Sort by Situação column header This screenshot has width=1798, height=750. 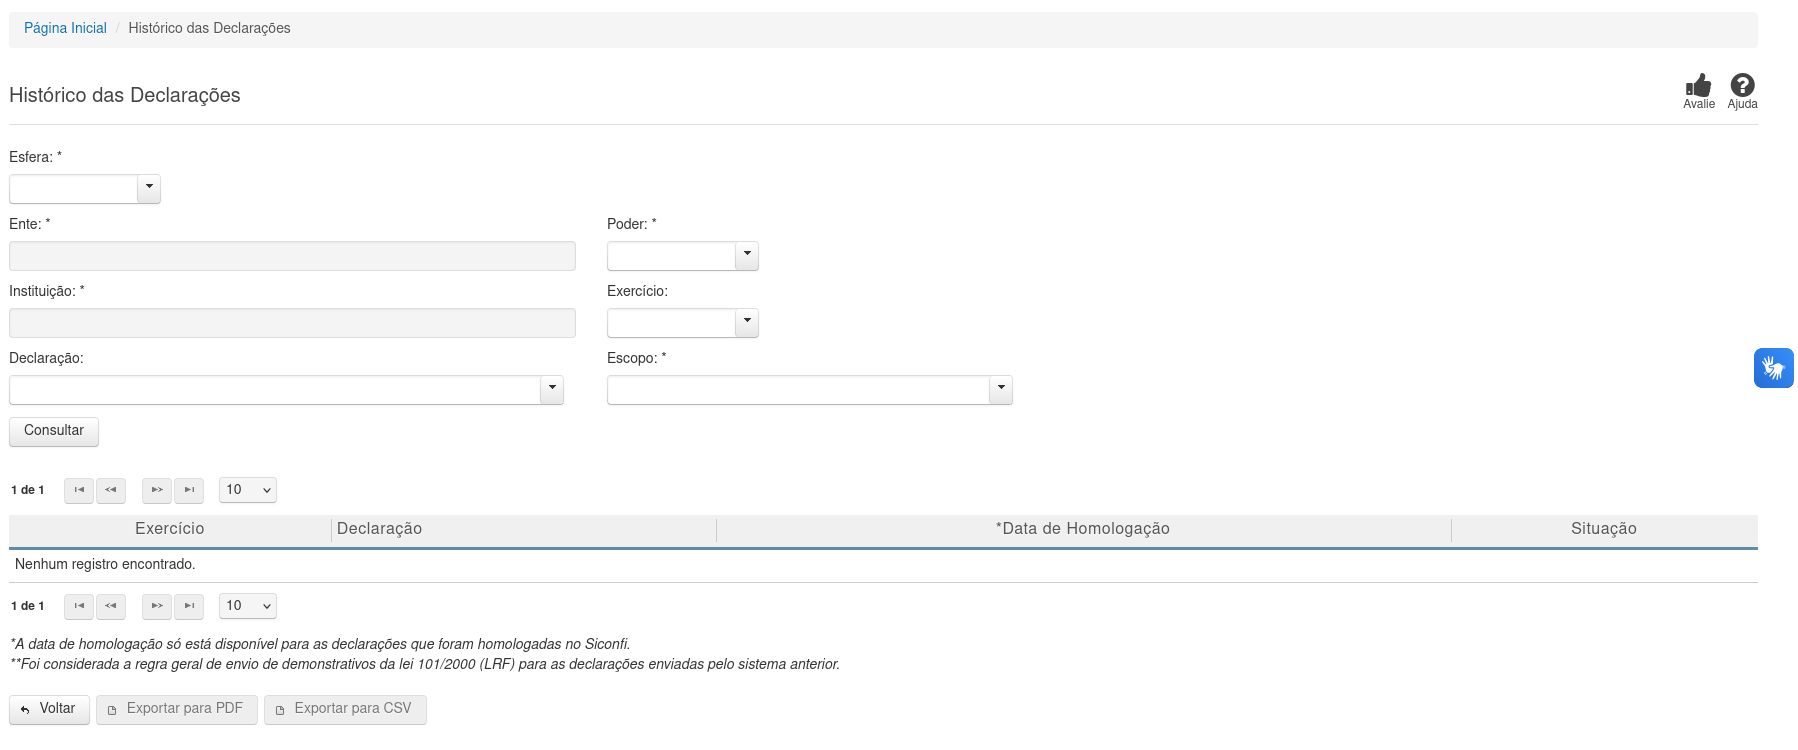point(1603,529)
